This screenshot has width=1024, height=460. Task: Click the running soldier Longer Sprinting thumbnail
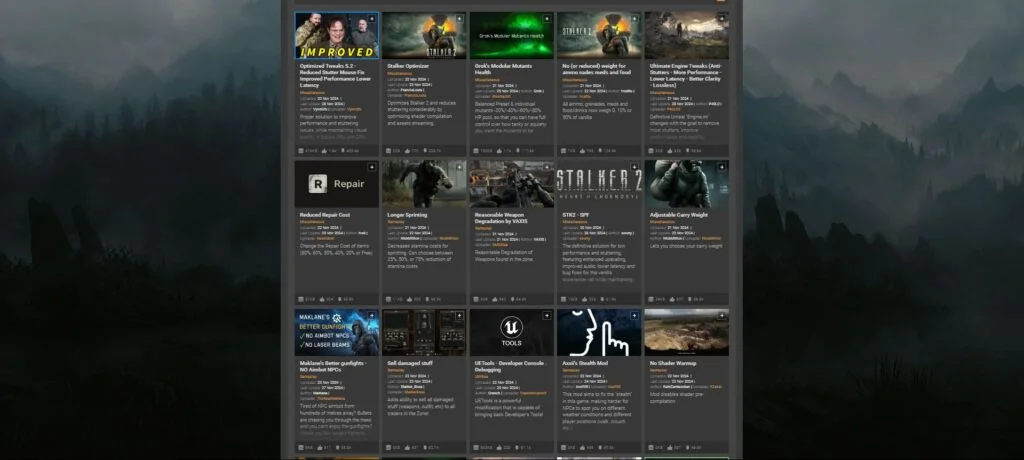[x=424, y=184]
